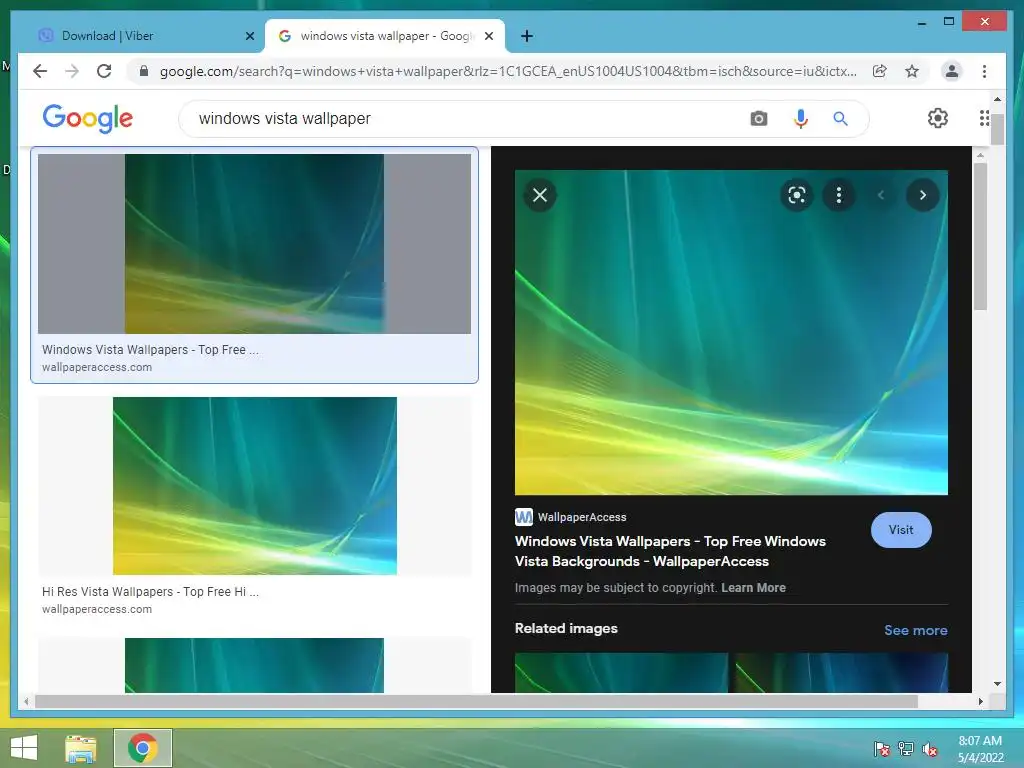Go forward with the browser arrow

coord(72,71)
